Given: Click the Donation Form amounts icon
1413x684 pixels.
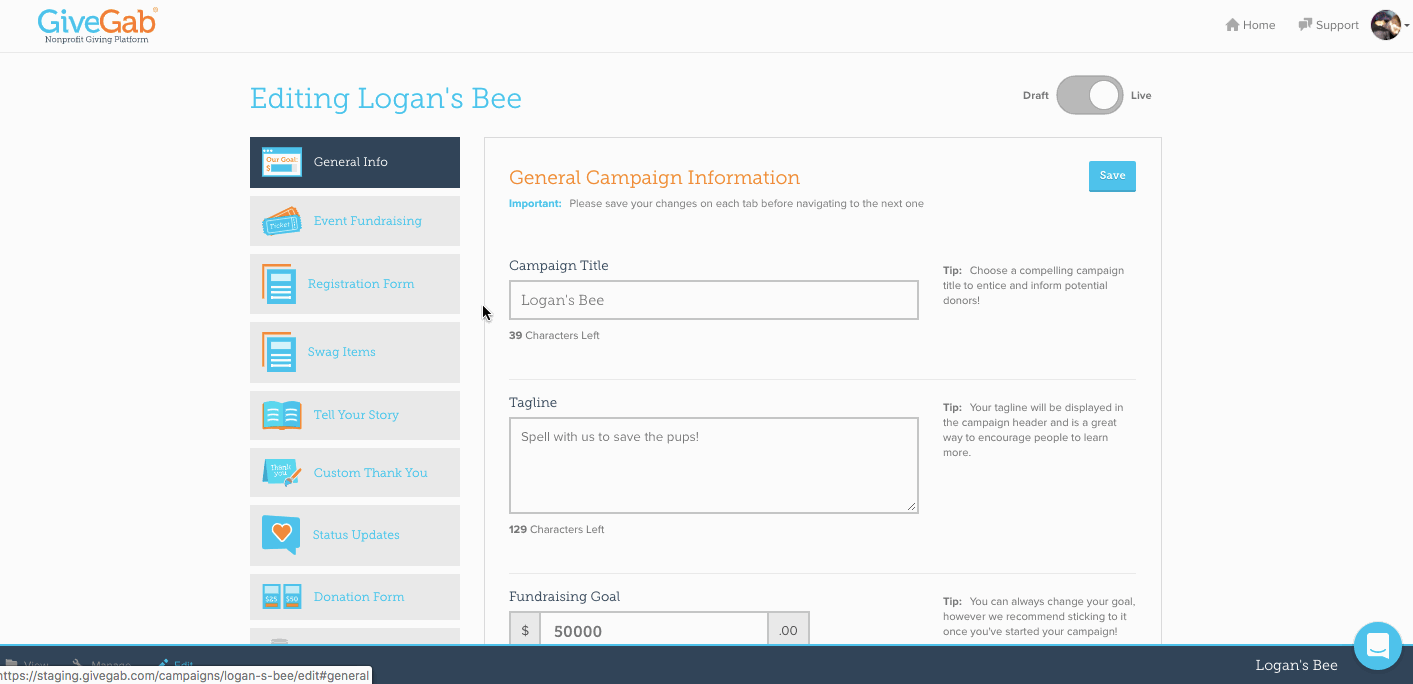Looking at the screenshot, I should [282, 597].
